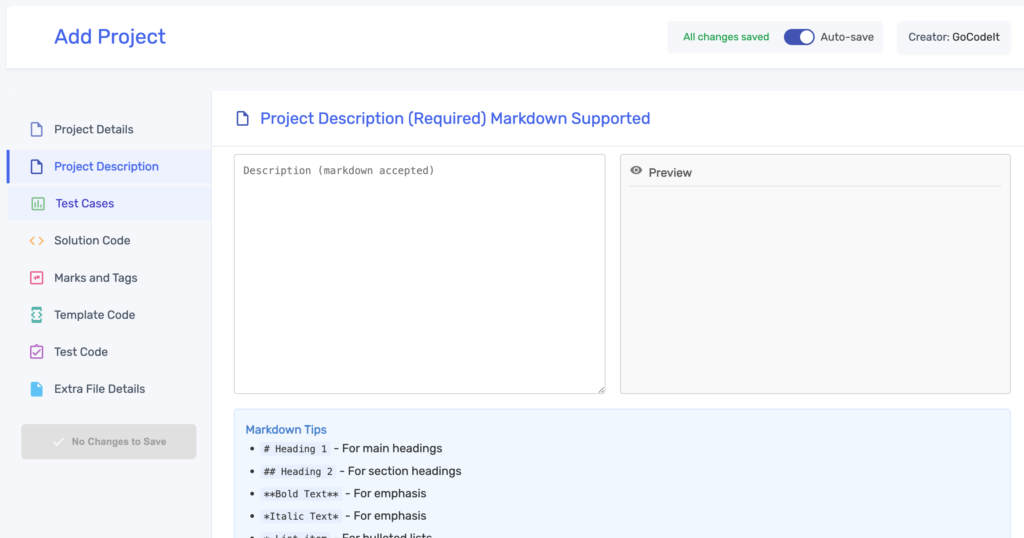Click the Test Cases chart icon
This screenshot has height=538, width=1024.
click(38, 204)
